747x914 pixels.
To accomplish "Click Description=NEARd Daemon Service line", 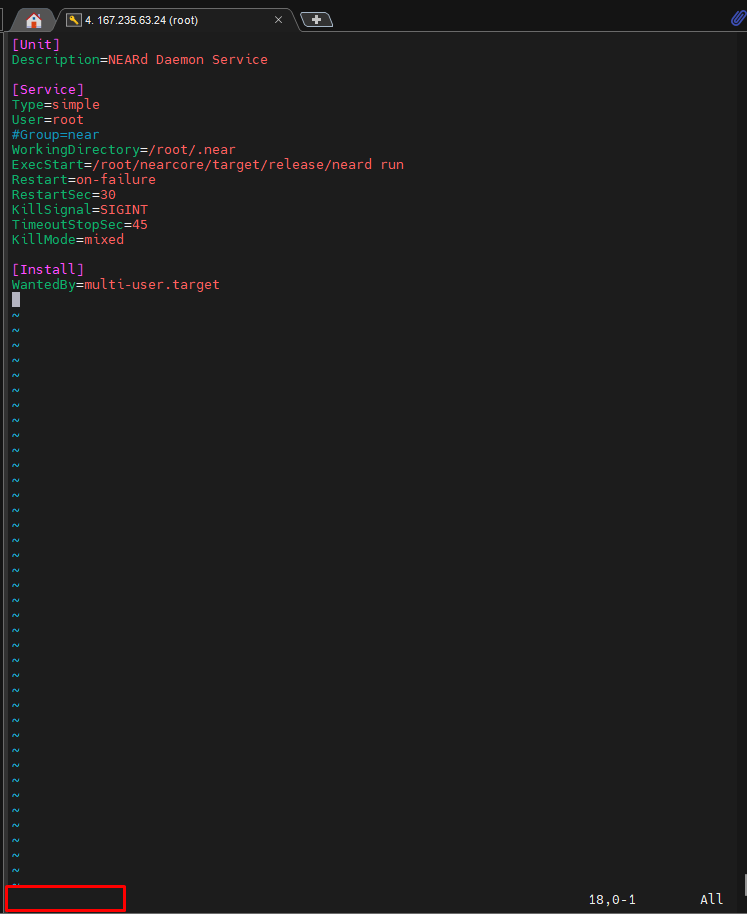I will click(140, 59).
